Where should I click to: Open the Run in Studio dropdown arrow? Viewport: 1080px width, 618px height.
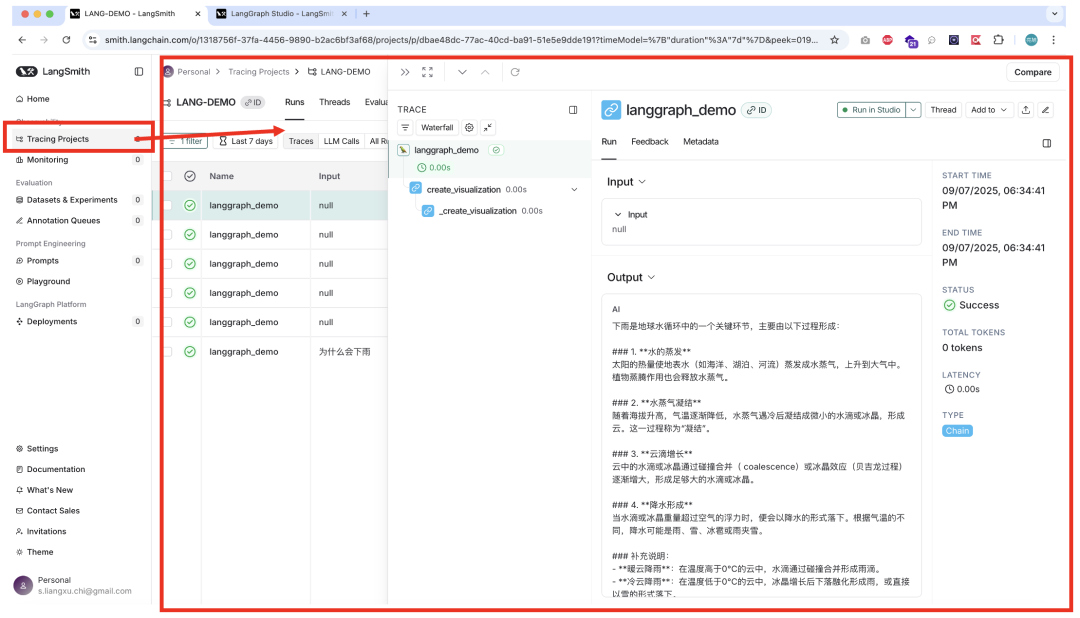913,110
